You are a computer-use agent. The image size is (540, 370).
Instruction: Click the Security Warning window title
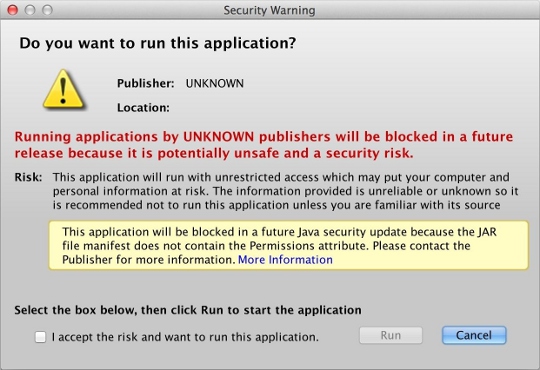(269, 10)
